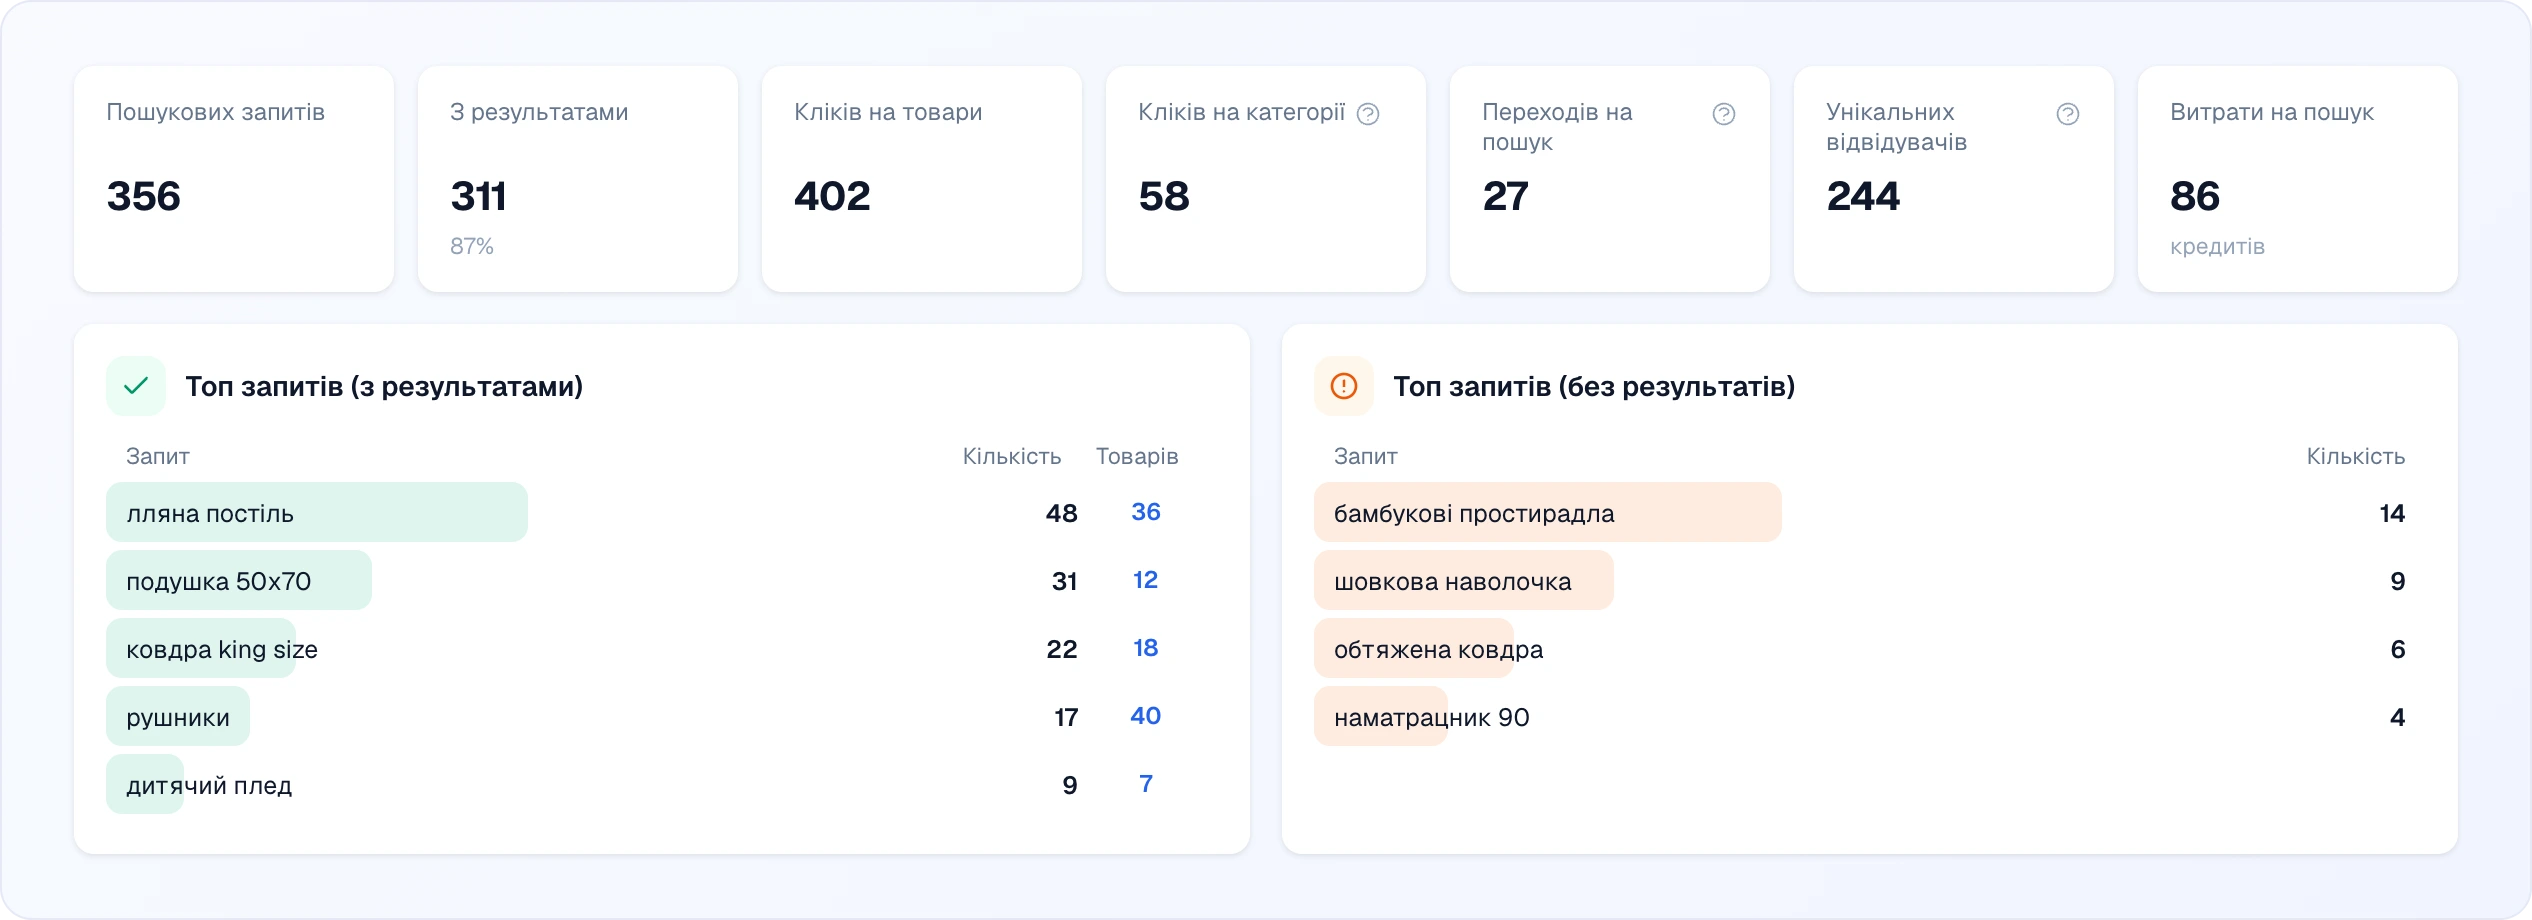Click the Кліків на категорії value 58

(x=1164, y=196)
